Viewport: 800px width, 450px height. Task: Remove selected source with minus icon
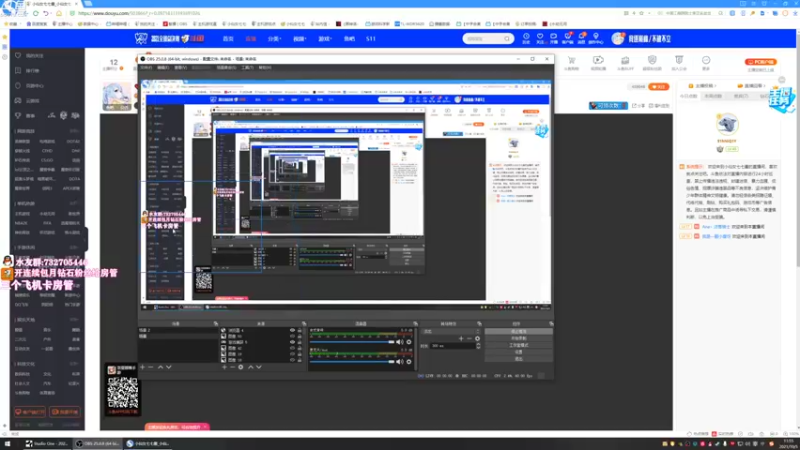click(232, 367)
